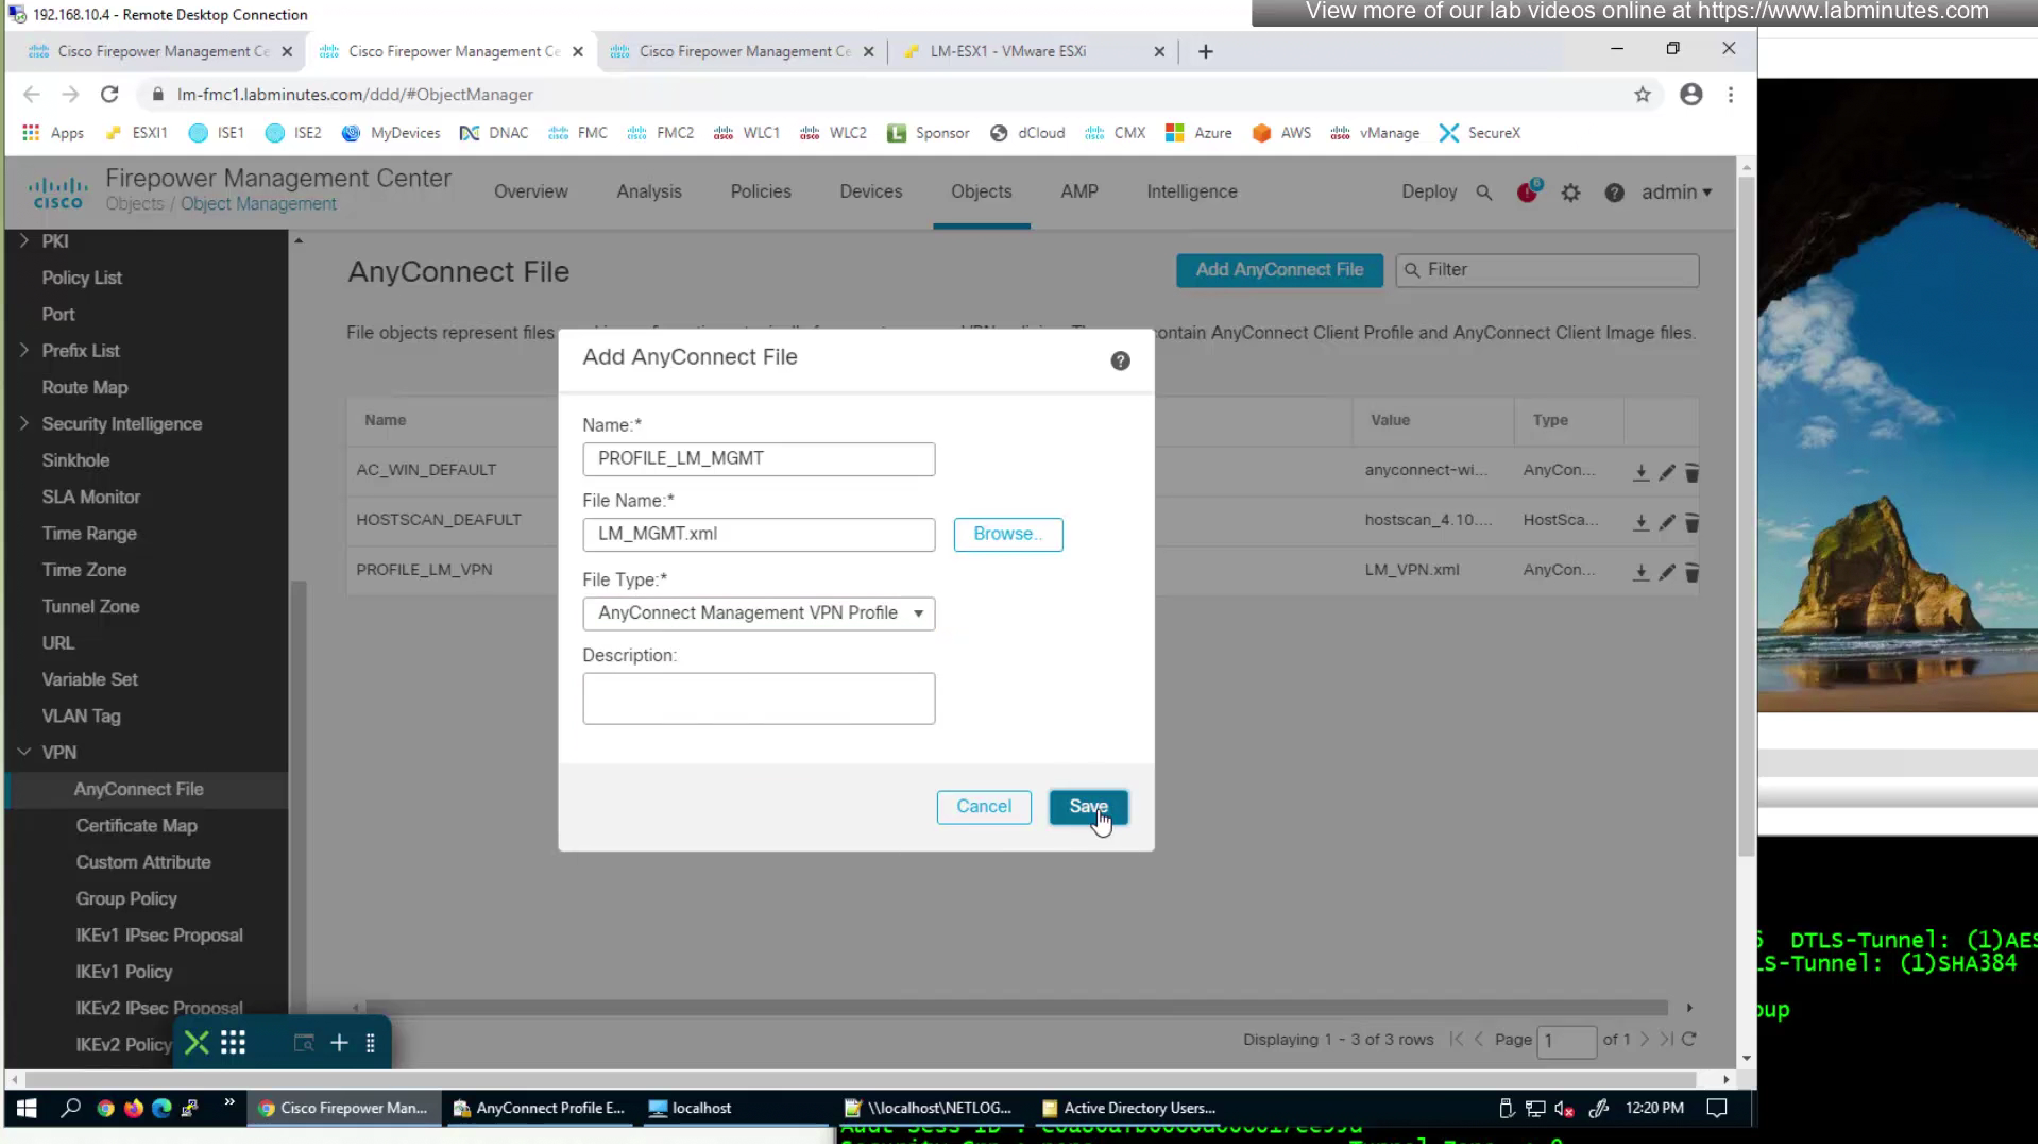Open AnyConnect Profile Editor from the taskbar
2038x1144 pixels.
[540, 1108]
